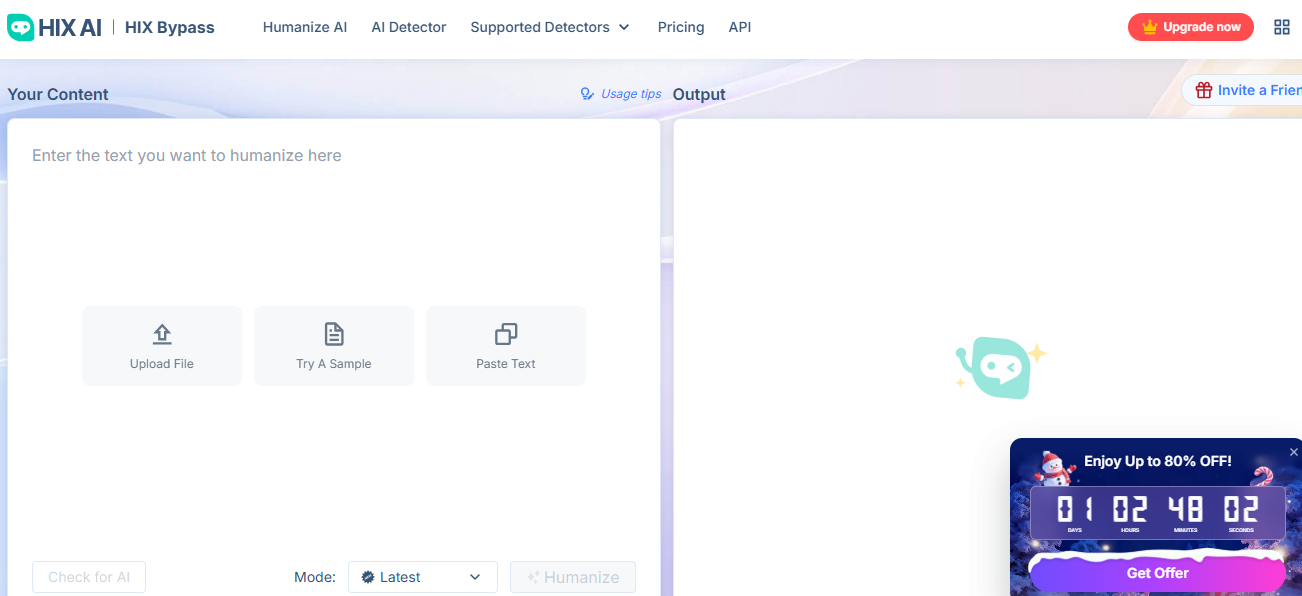Expand the Supported Detectors dropdown
This screenshot has height=596, width=1302.
point(550,27)
